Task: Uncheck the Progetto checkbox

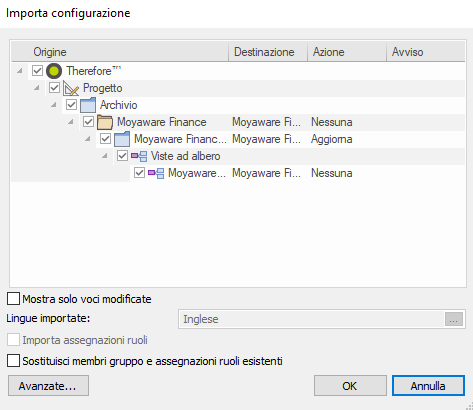Action: tap(54, 88)
